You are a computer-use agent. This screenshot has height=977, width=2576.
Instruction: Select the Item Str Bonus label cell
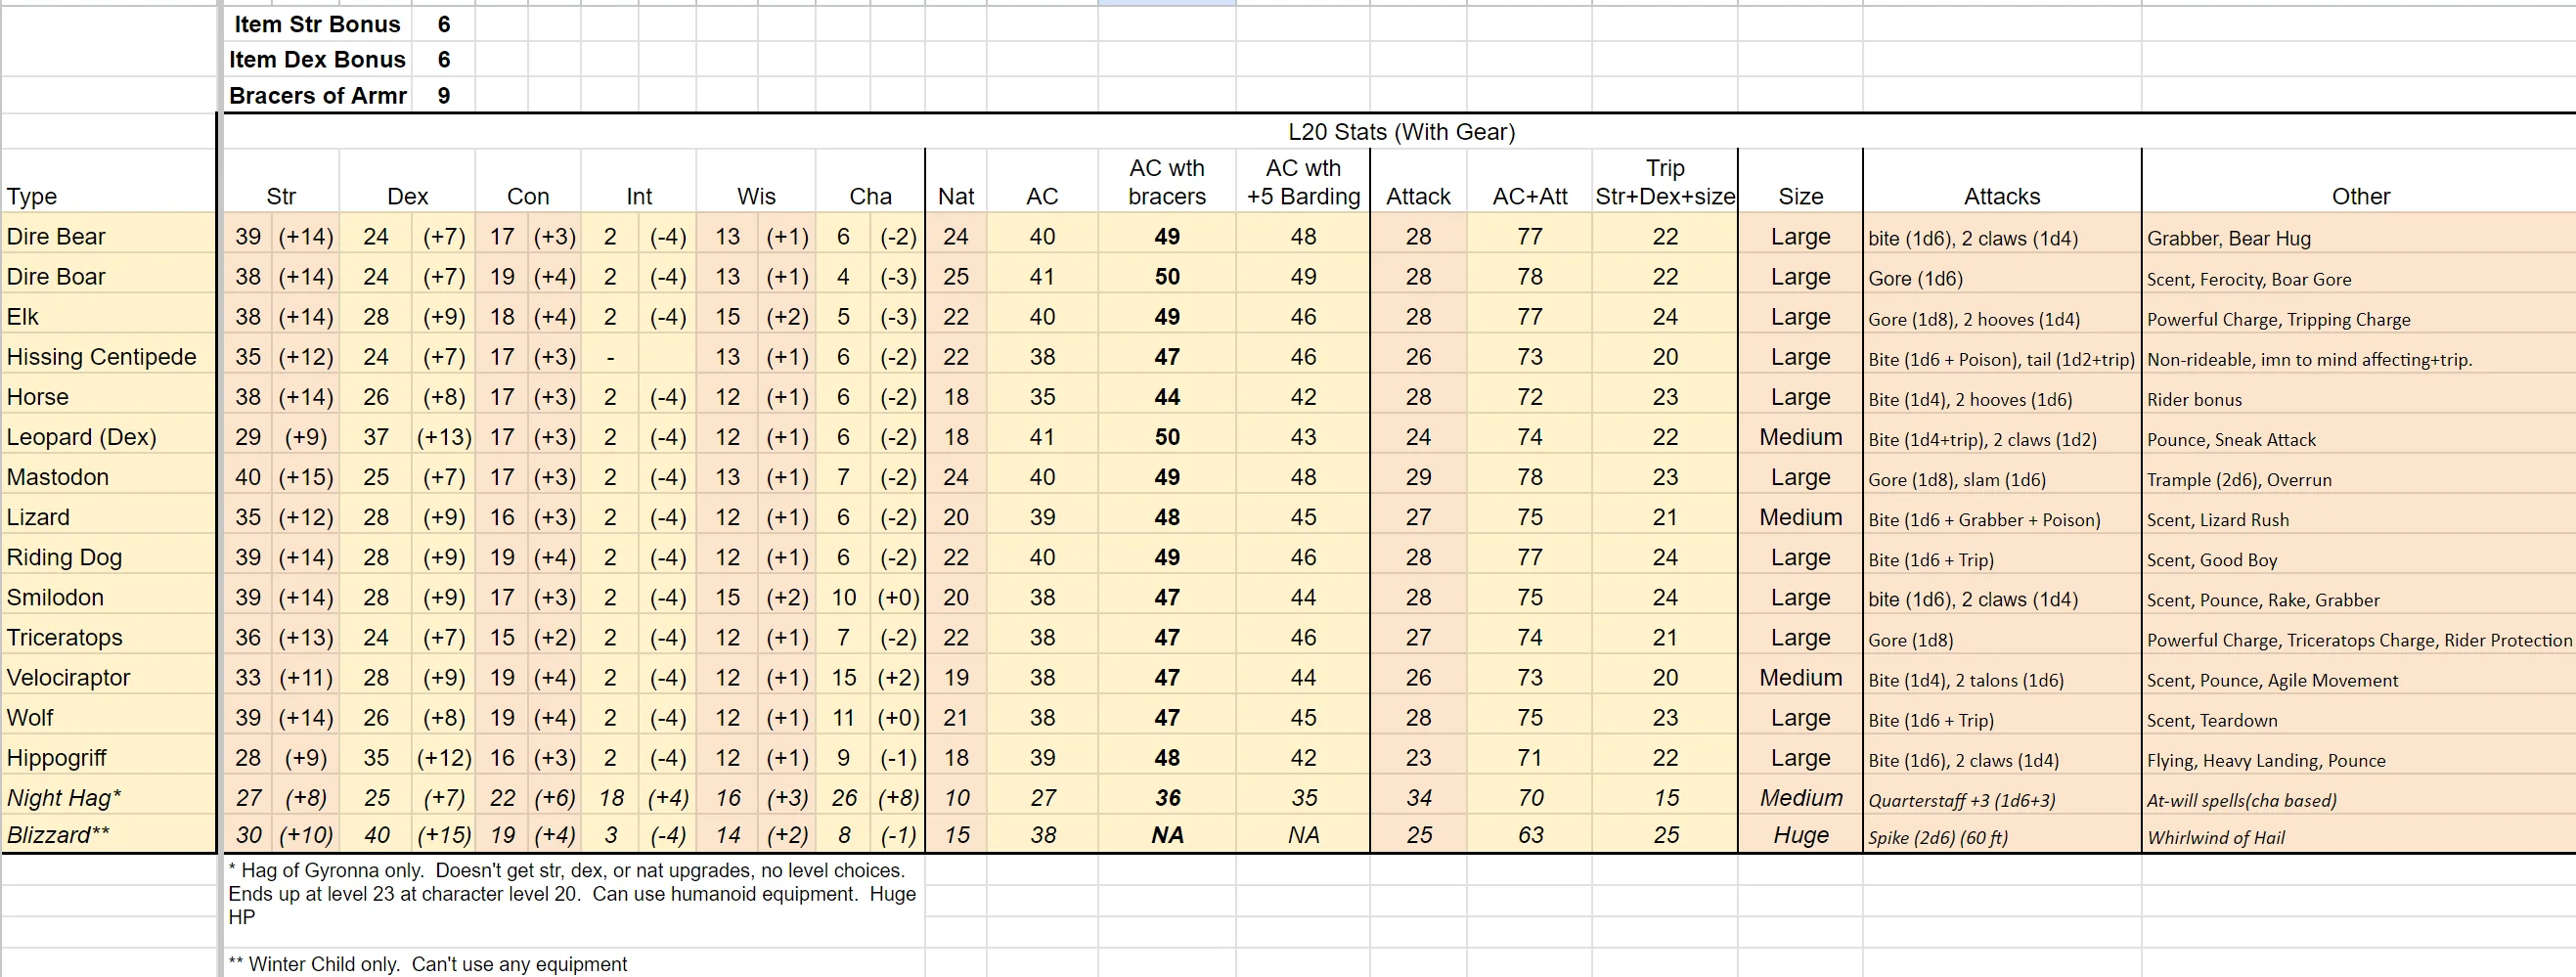317,24
